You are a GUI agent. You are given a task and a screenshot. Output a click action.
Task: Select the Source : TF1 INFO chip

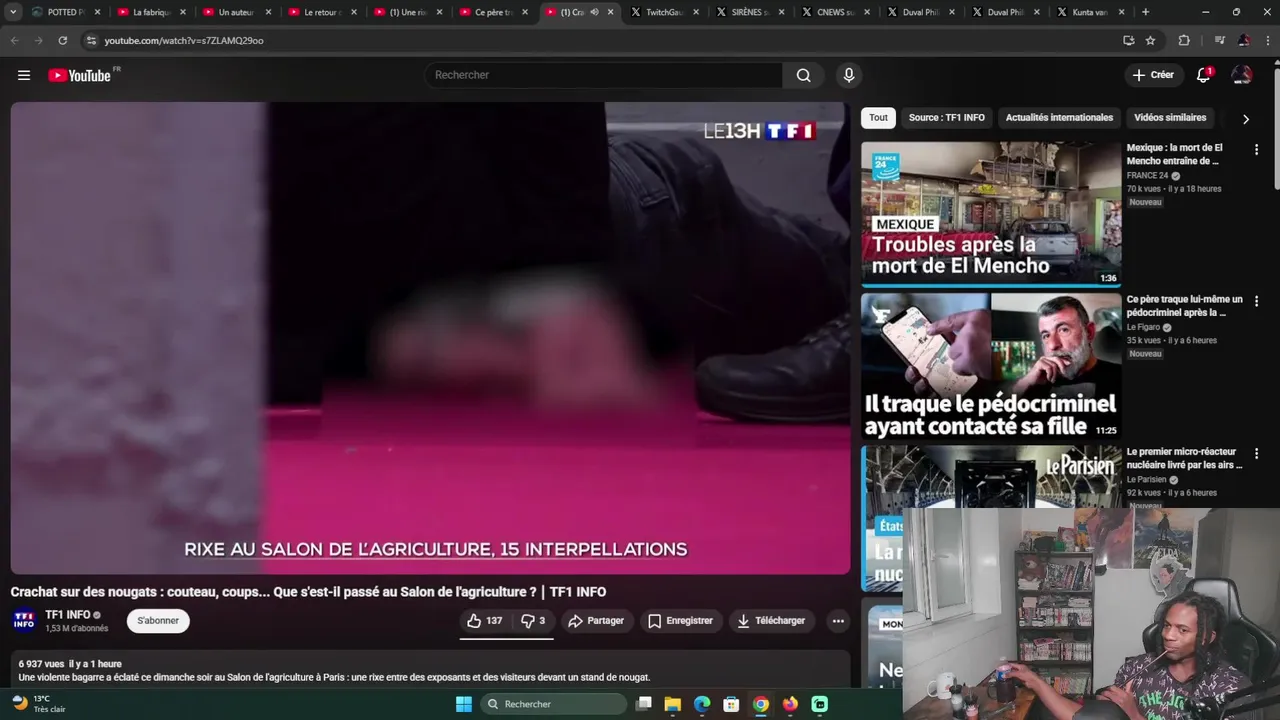[x=946, y=118]
